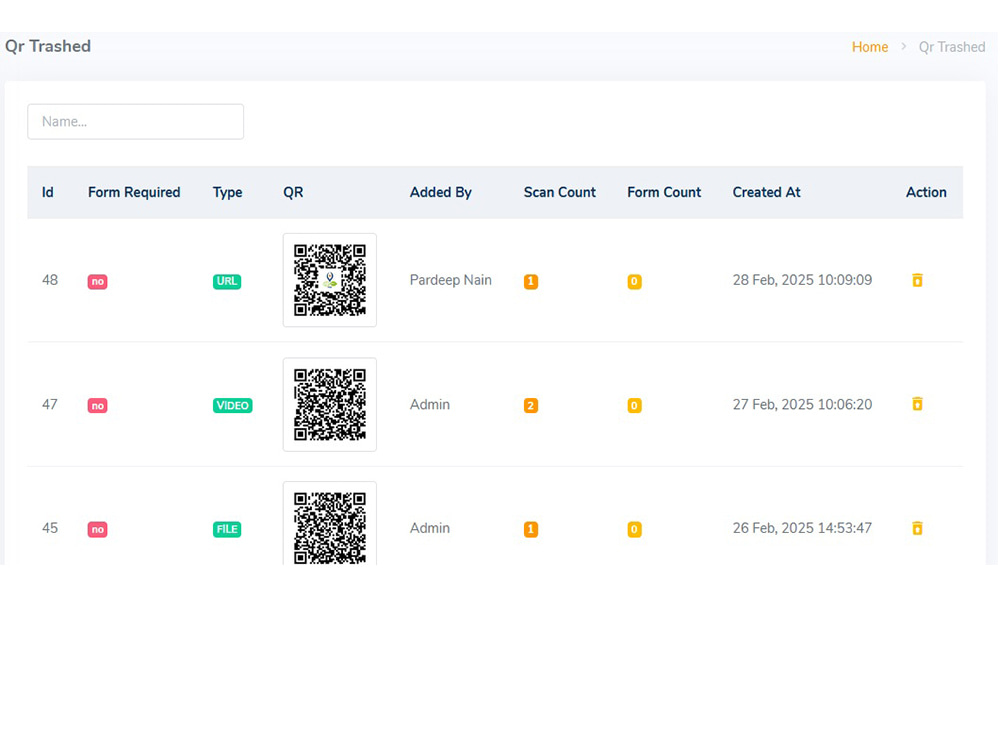Open the QR code thumbnail for row 48
1000x750 pixels.
coord(330,280)
